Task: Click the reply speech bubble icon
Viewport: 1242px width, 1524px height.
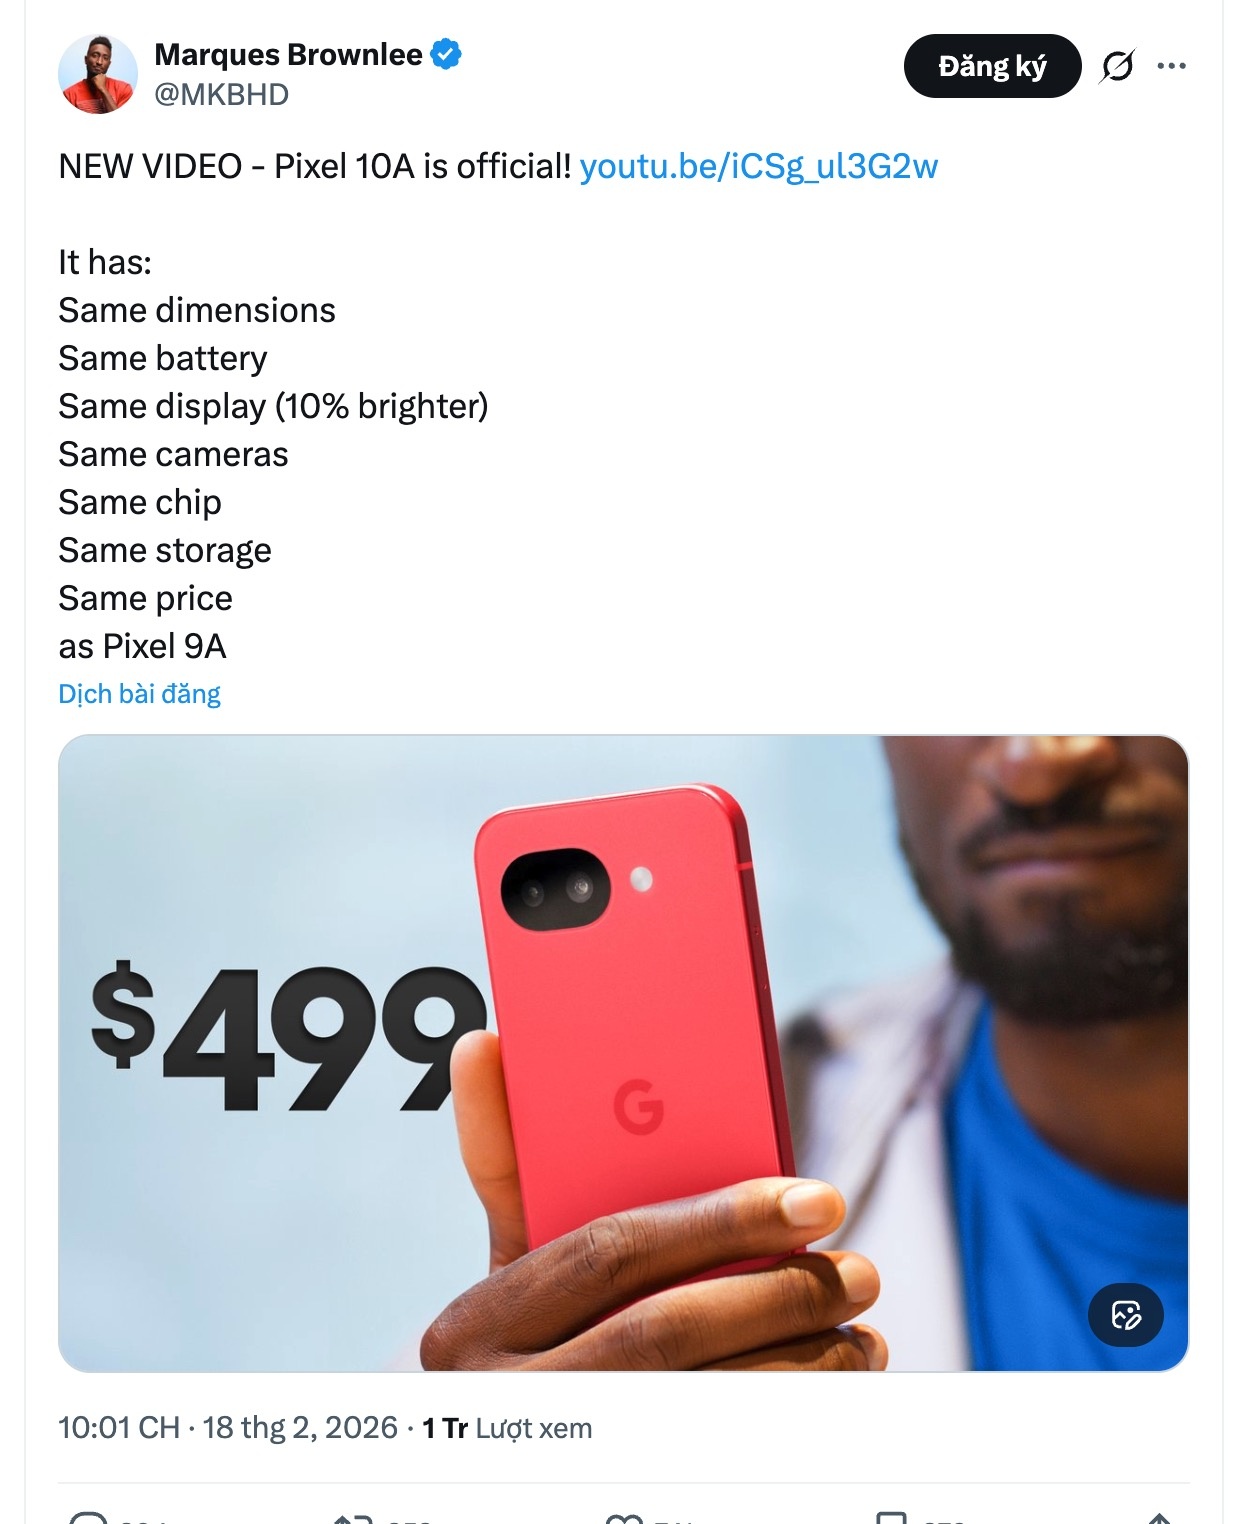Action: click(x=89, y=1519)
